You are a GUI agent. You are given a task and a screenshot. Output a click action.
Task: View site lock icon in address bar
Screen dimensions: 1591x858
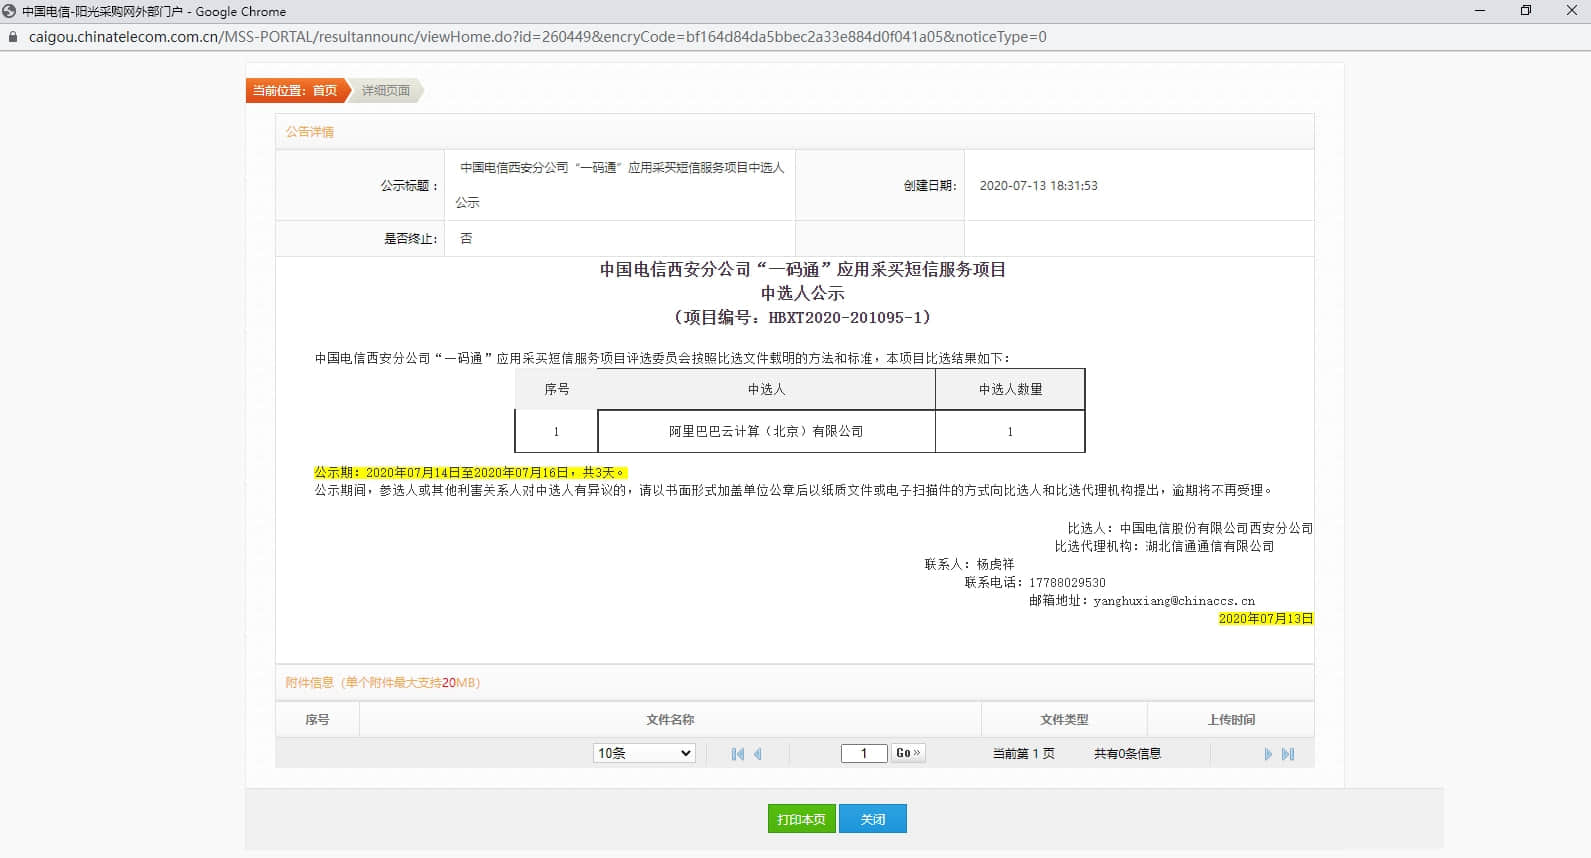click(13, 37)
